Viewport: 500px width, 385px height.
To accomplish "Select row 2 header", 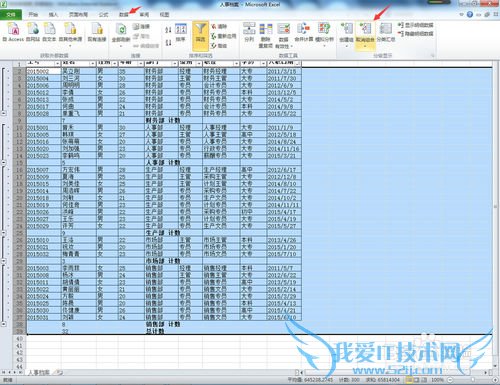I will (x=19, y=71).
